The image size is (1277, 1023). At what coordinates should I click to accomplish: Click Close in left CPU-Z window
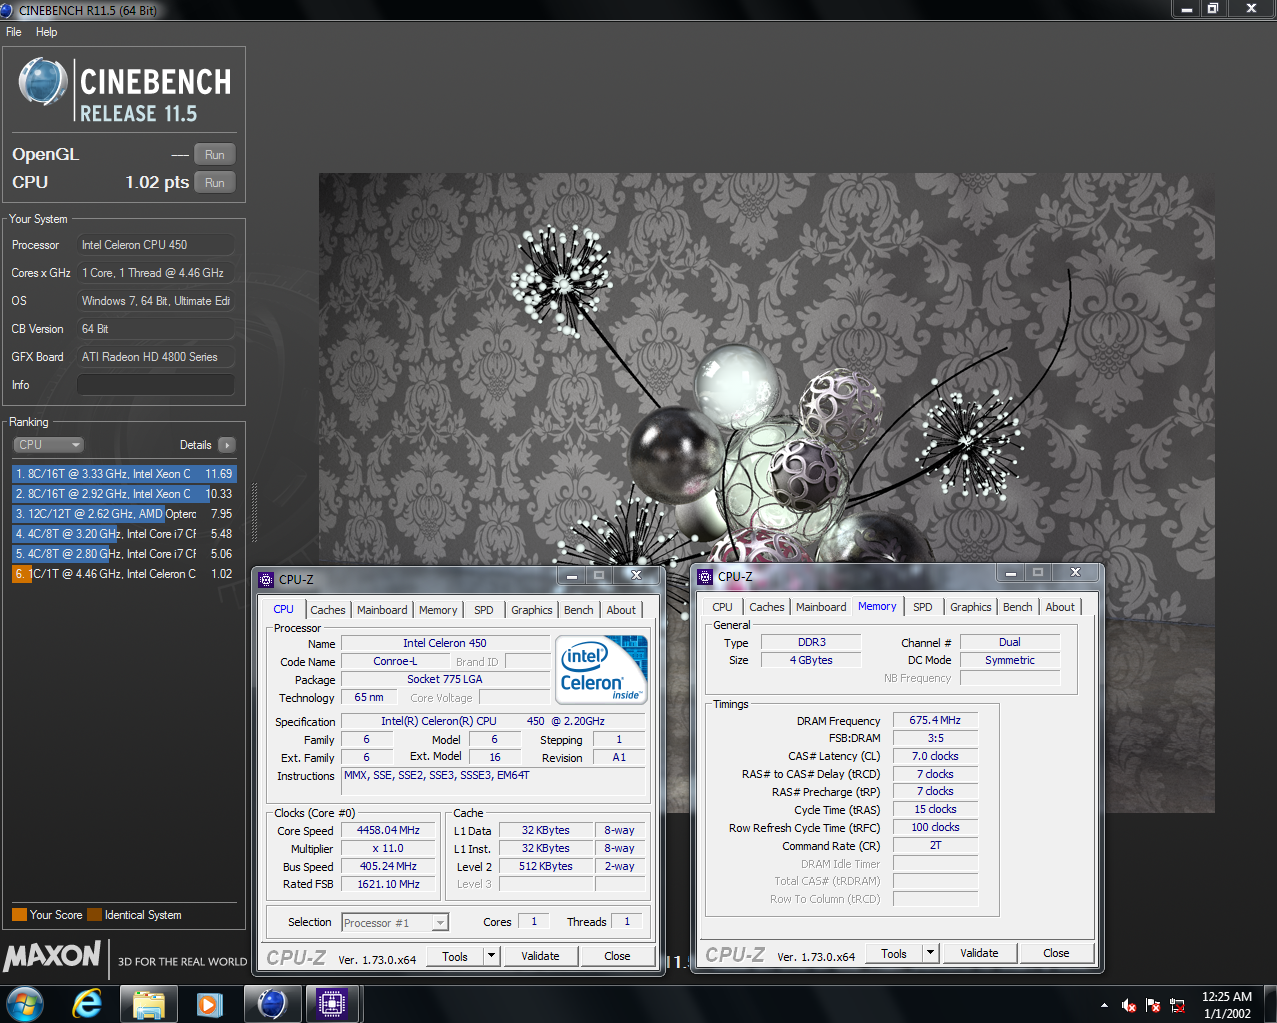coord(617,956)
